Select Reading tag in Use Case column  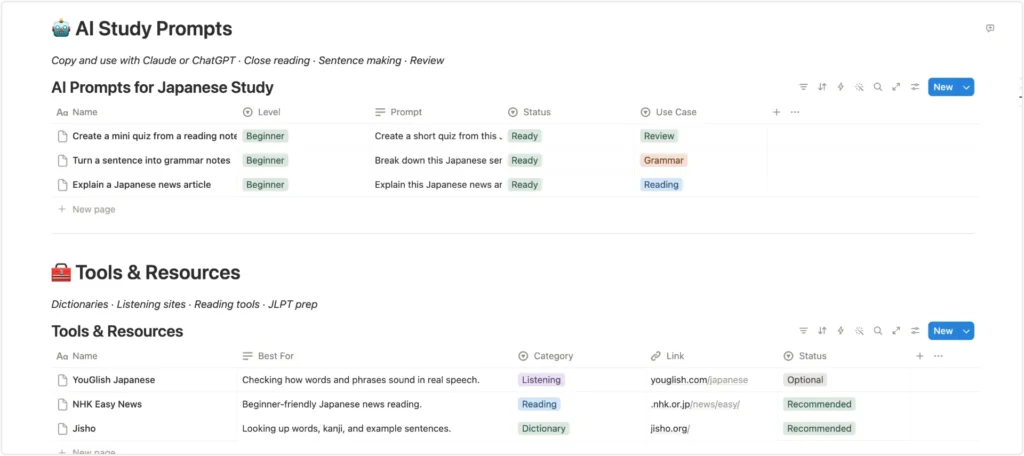pyautogui.click(x=661, y=185)
